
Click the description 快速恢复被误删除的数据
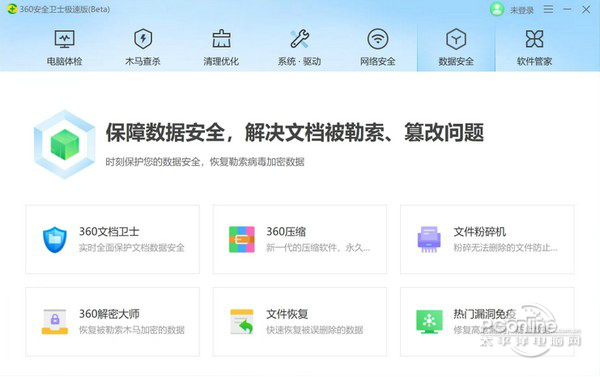tap(315, 330)
